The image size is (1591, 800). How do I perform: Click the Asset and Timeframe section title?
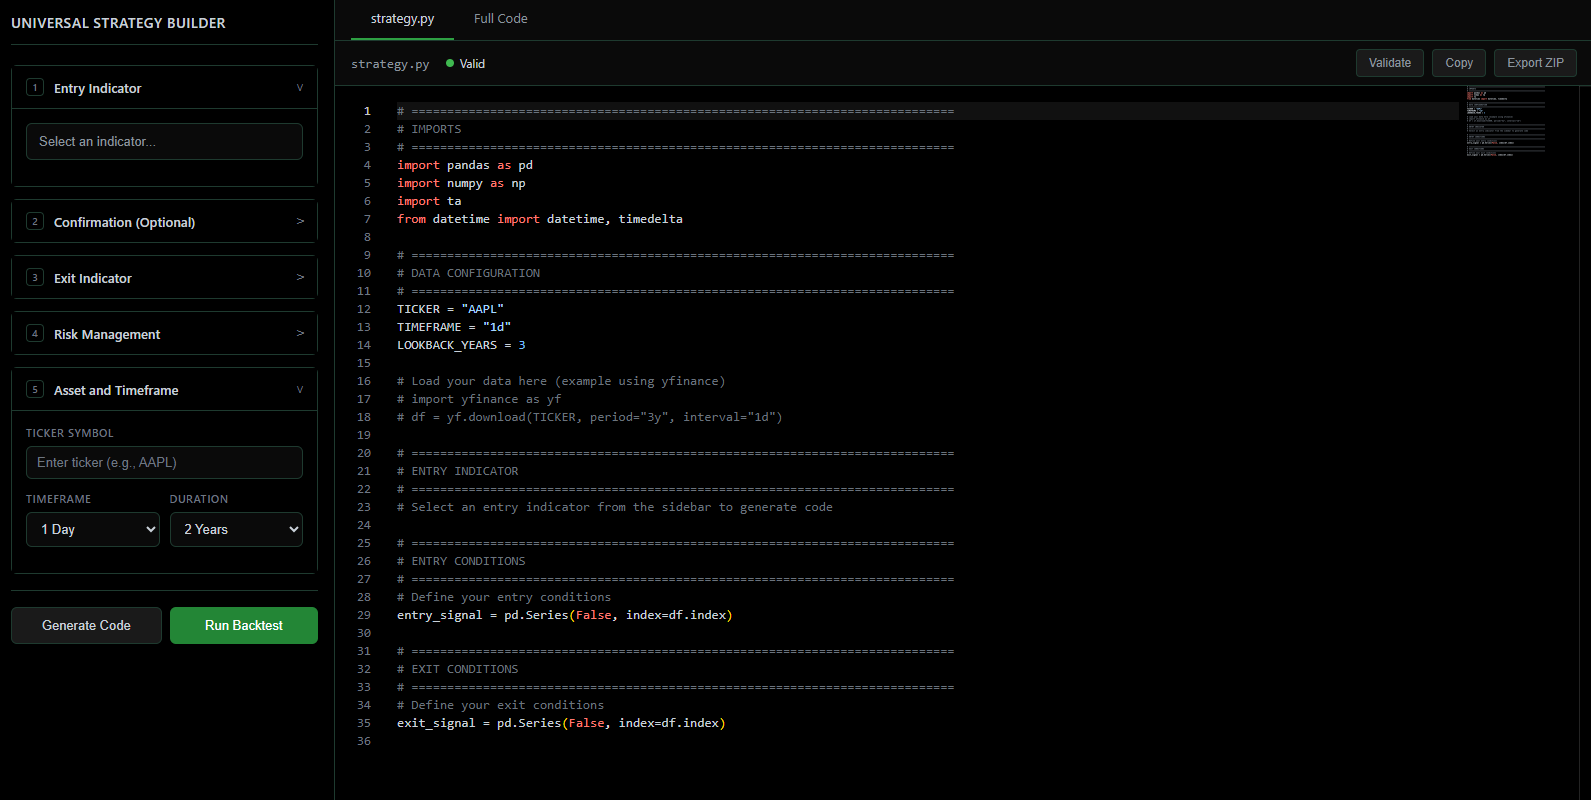point(116,390)
